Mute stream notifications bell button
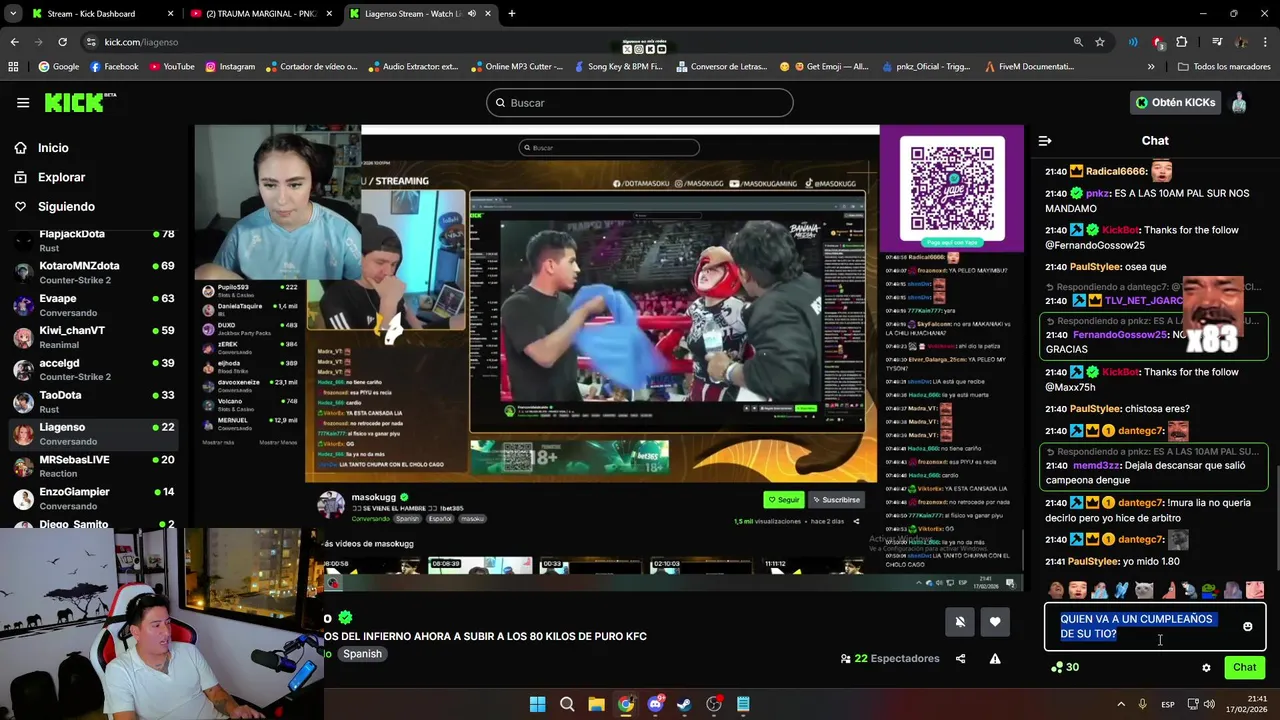This screenshot has width=1280, height=720. 960,622
